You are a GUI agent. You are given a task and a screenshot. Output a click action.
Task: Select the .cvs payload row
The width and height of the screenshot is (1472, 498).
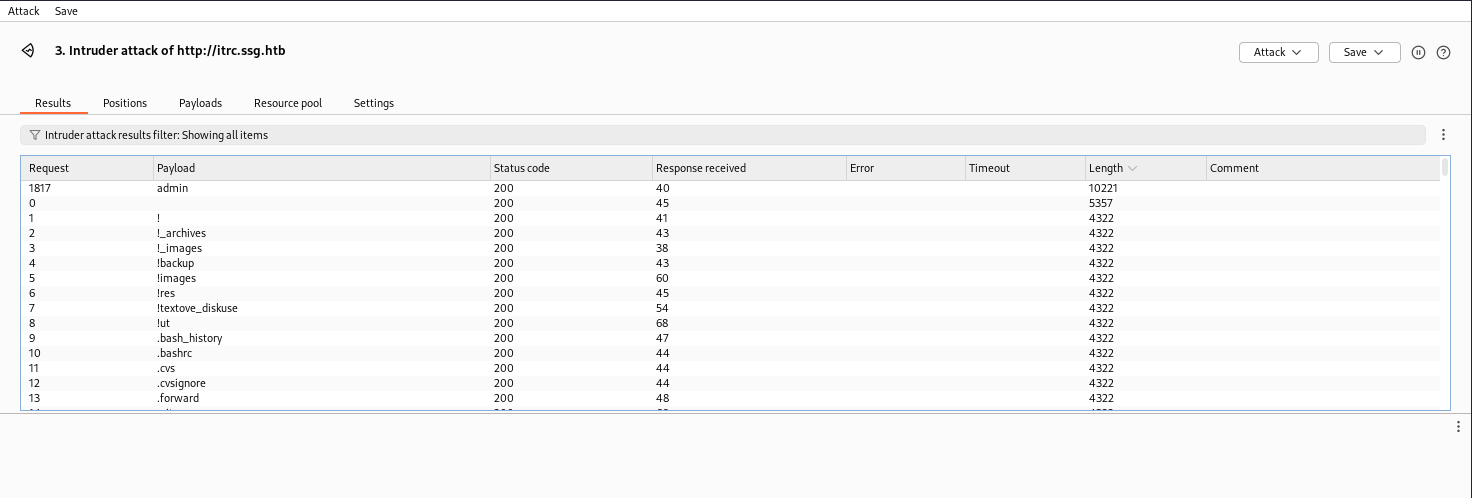click(x=731, y=368)
